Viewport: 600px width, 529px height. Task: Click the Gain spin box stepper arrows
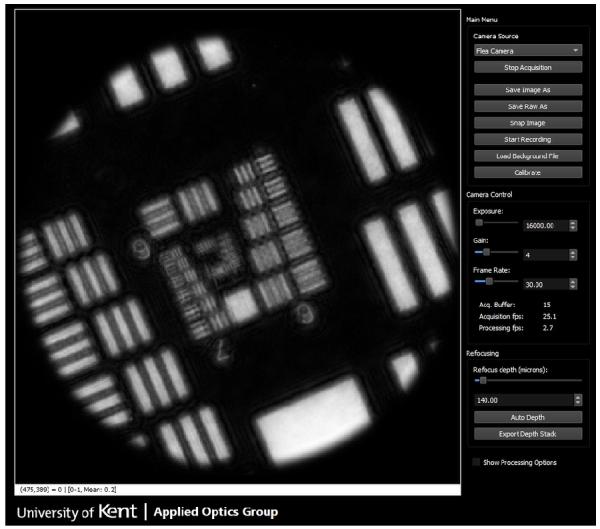pyautogui.click(x=573, y=255)
